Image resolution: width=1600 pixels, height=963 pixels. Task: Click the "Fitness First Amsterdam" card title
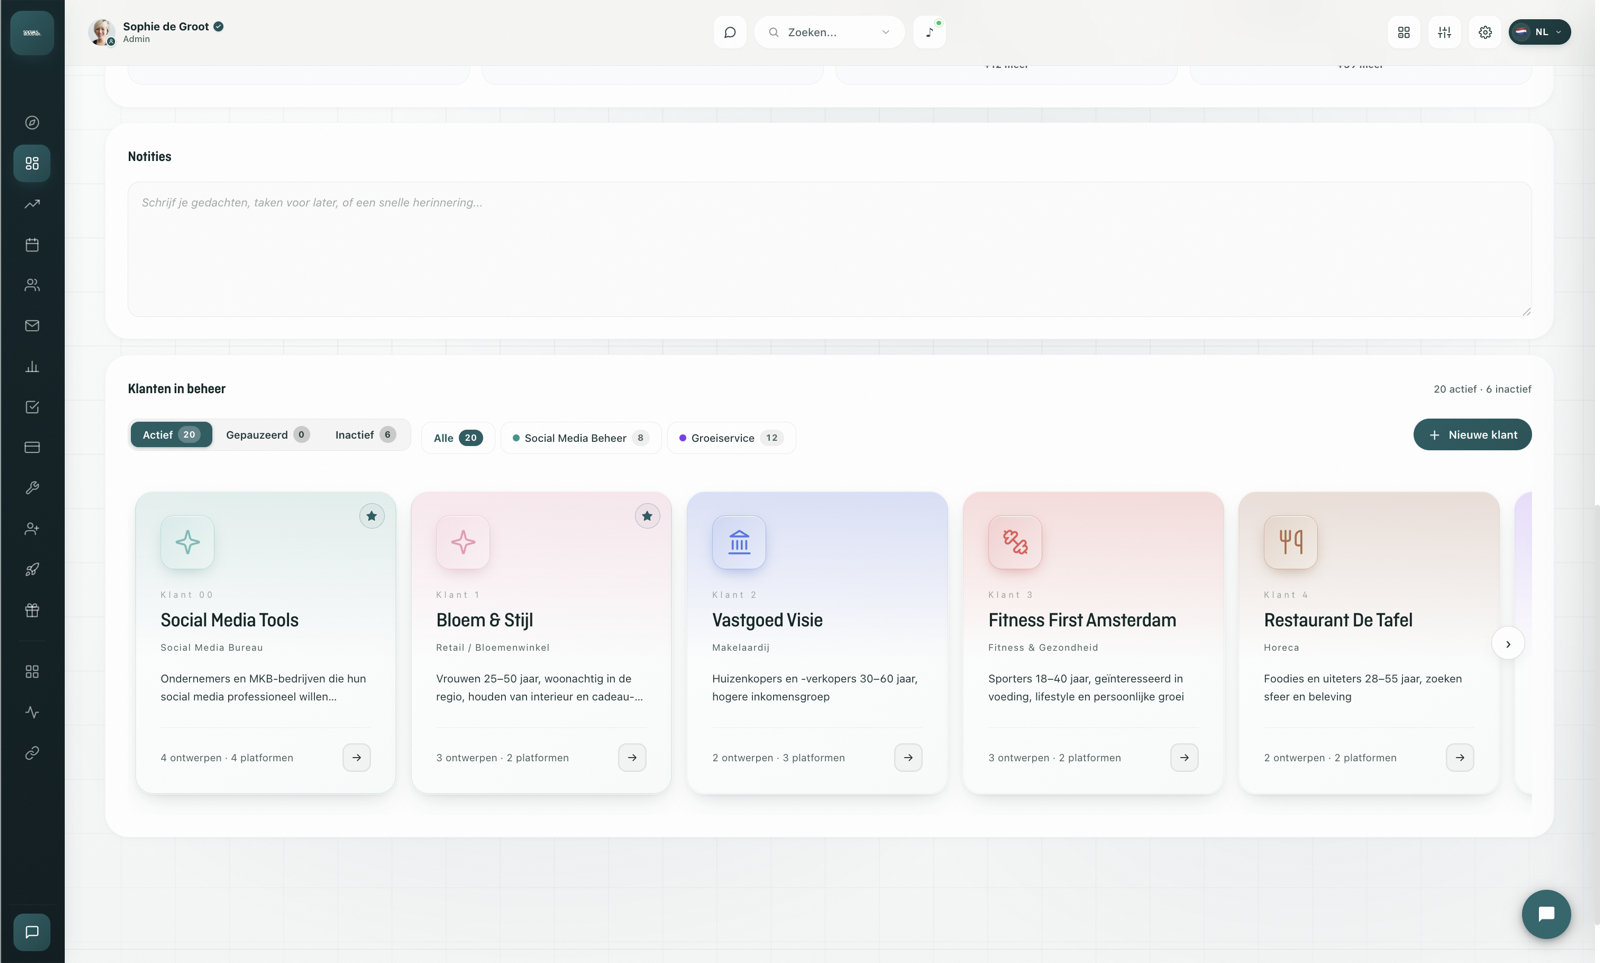pyautogui.click(x=1082, y=620)
